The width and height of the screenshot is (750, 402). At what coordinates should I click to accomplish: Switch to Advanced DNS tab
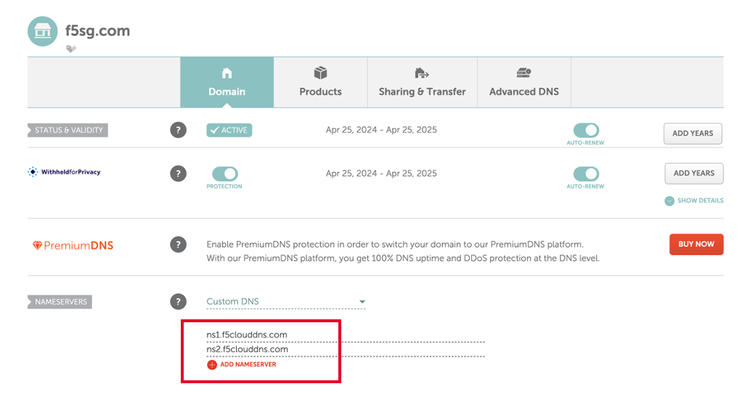point(524,83)
